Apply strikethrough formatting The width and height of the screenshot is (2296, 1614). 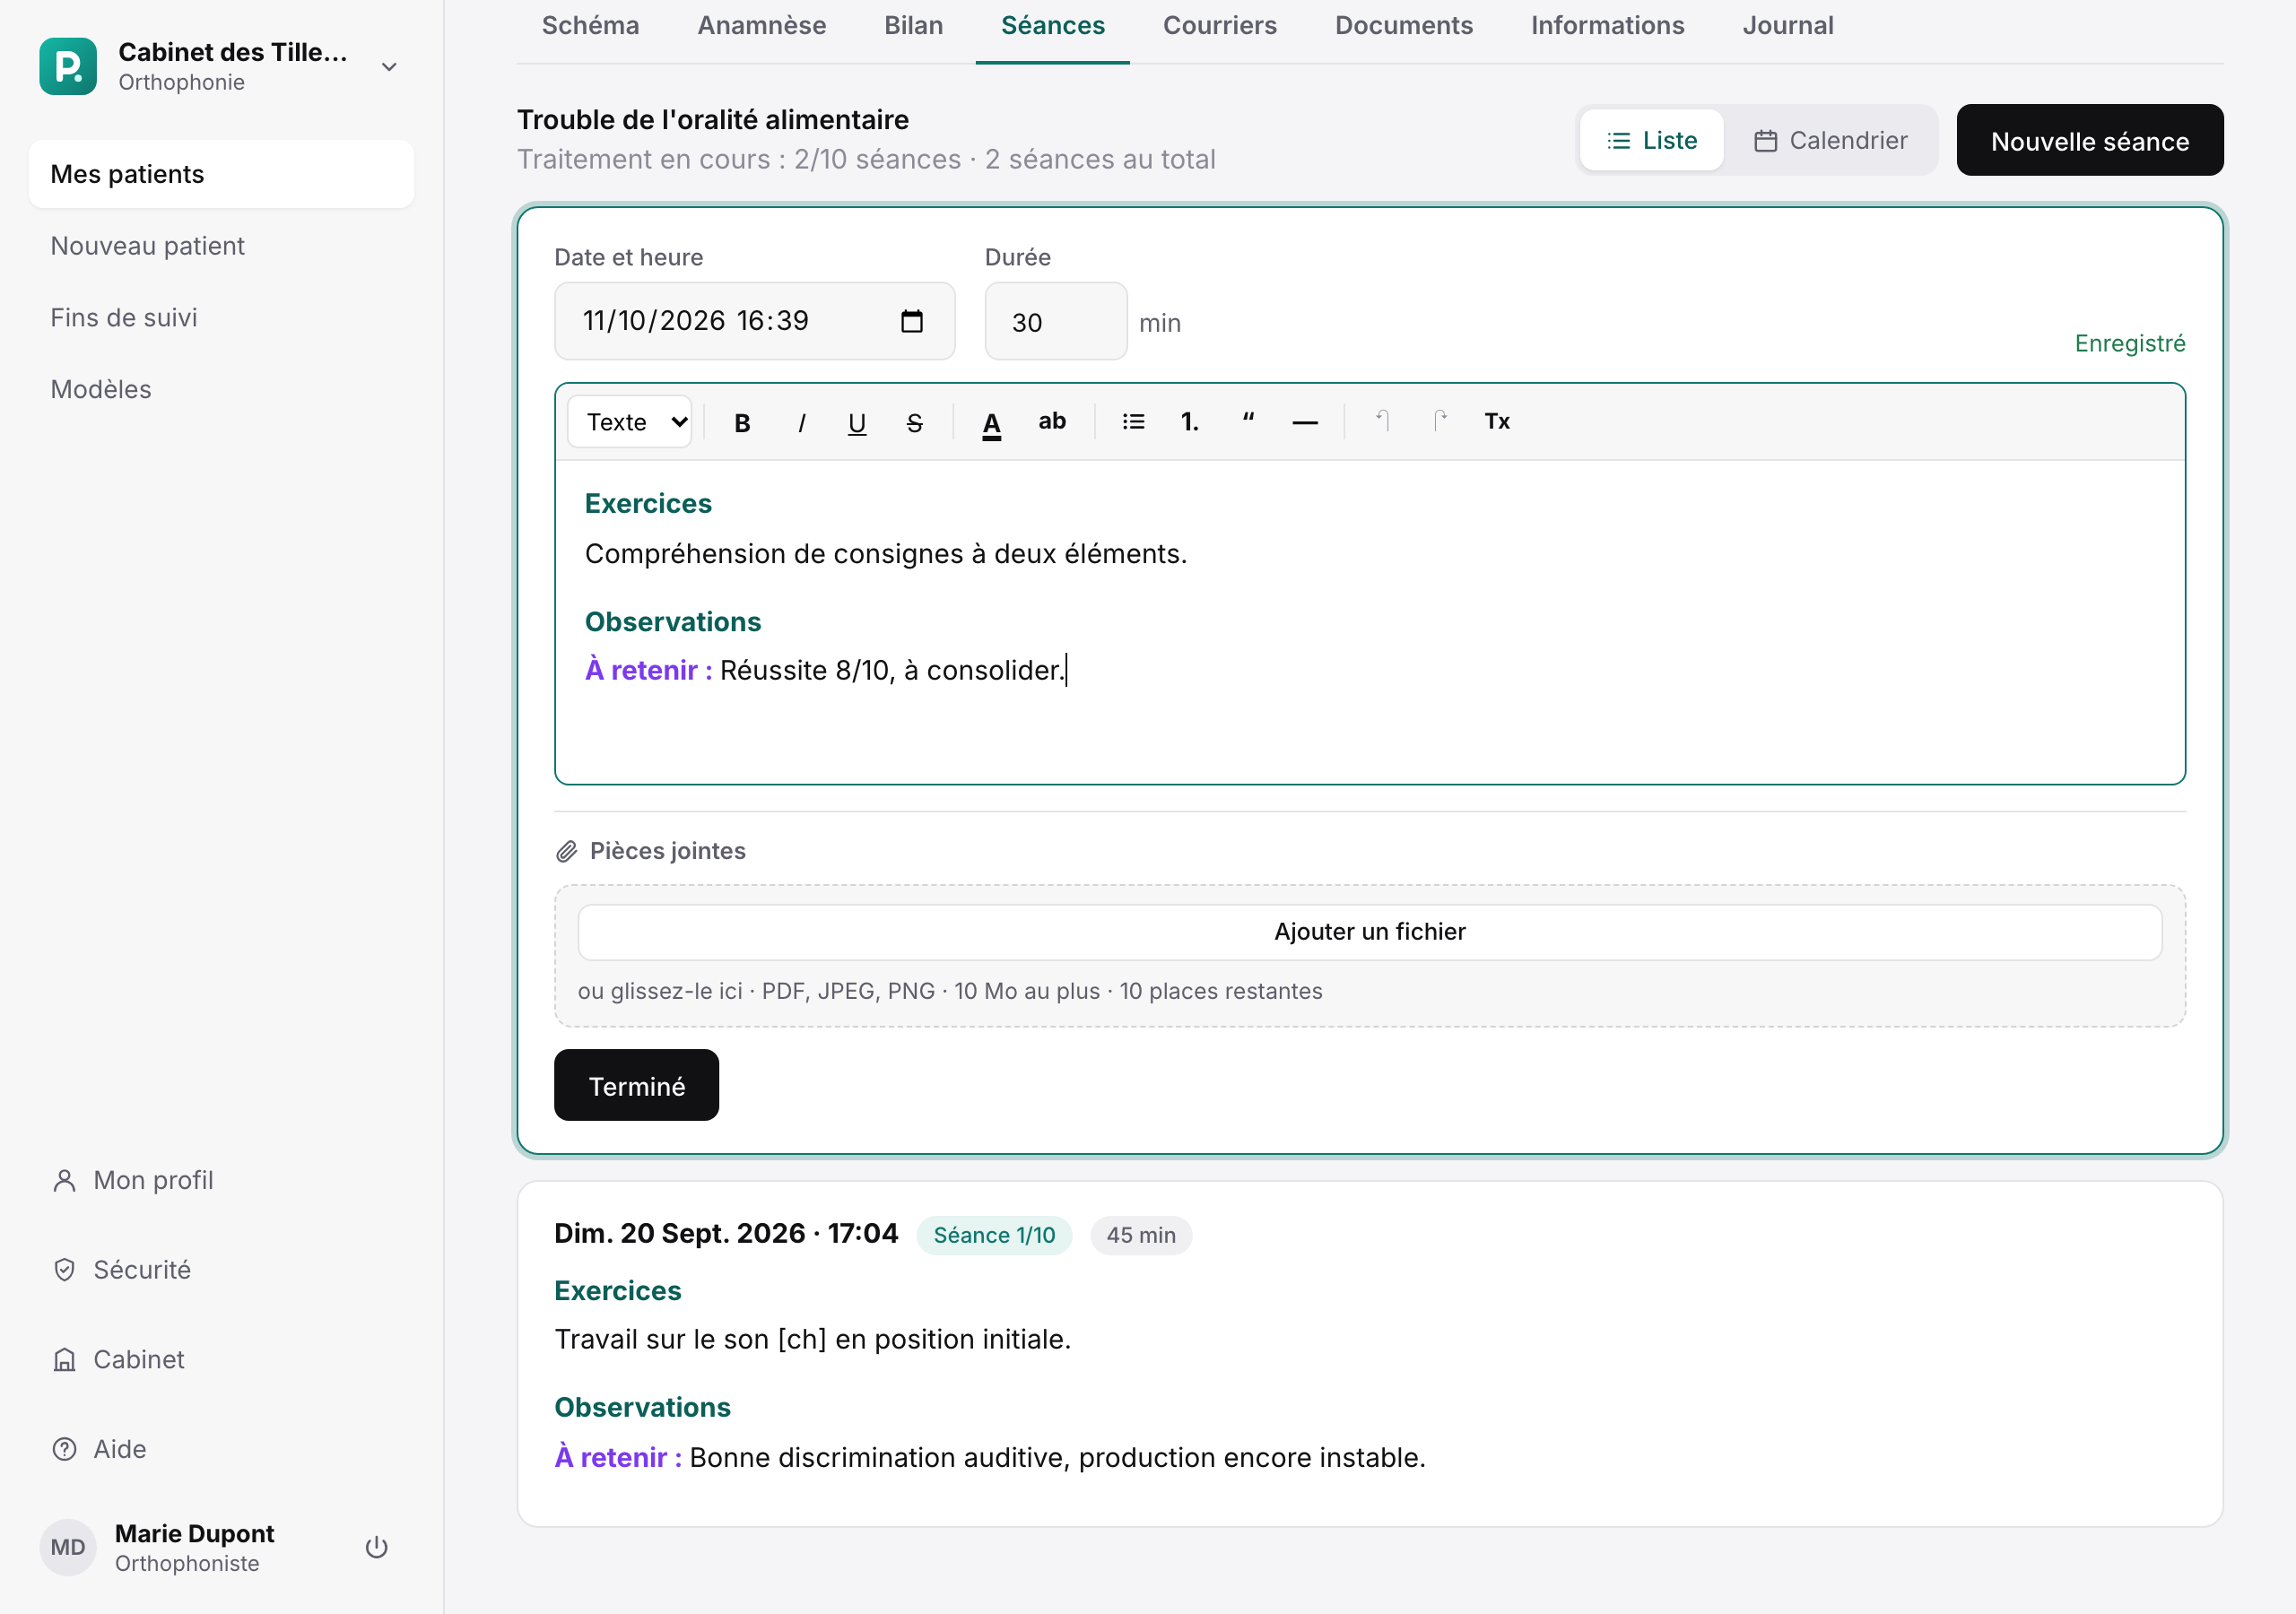(914, 423)
